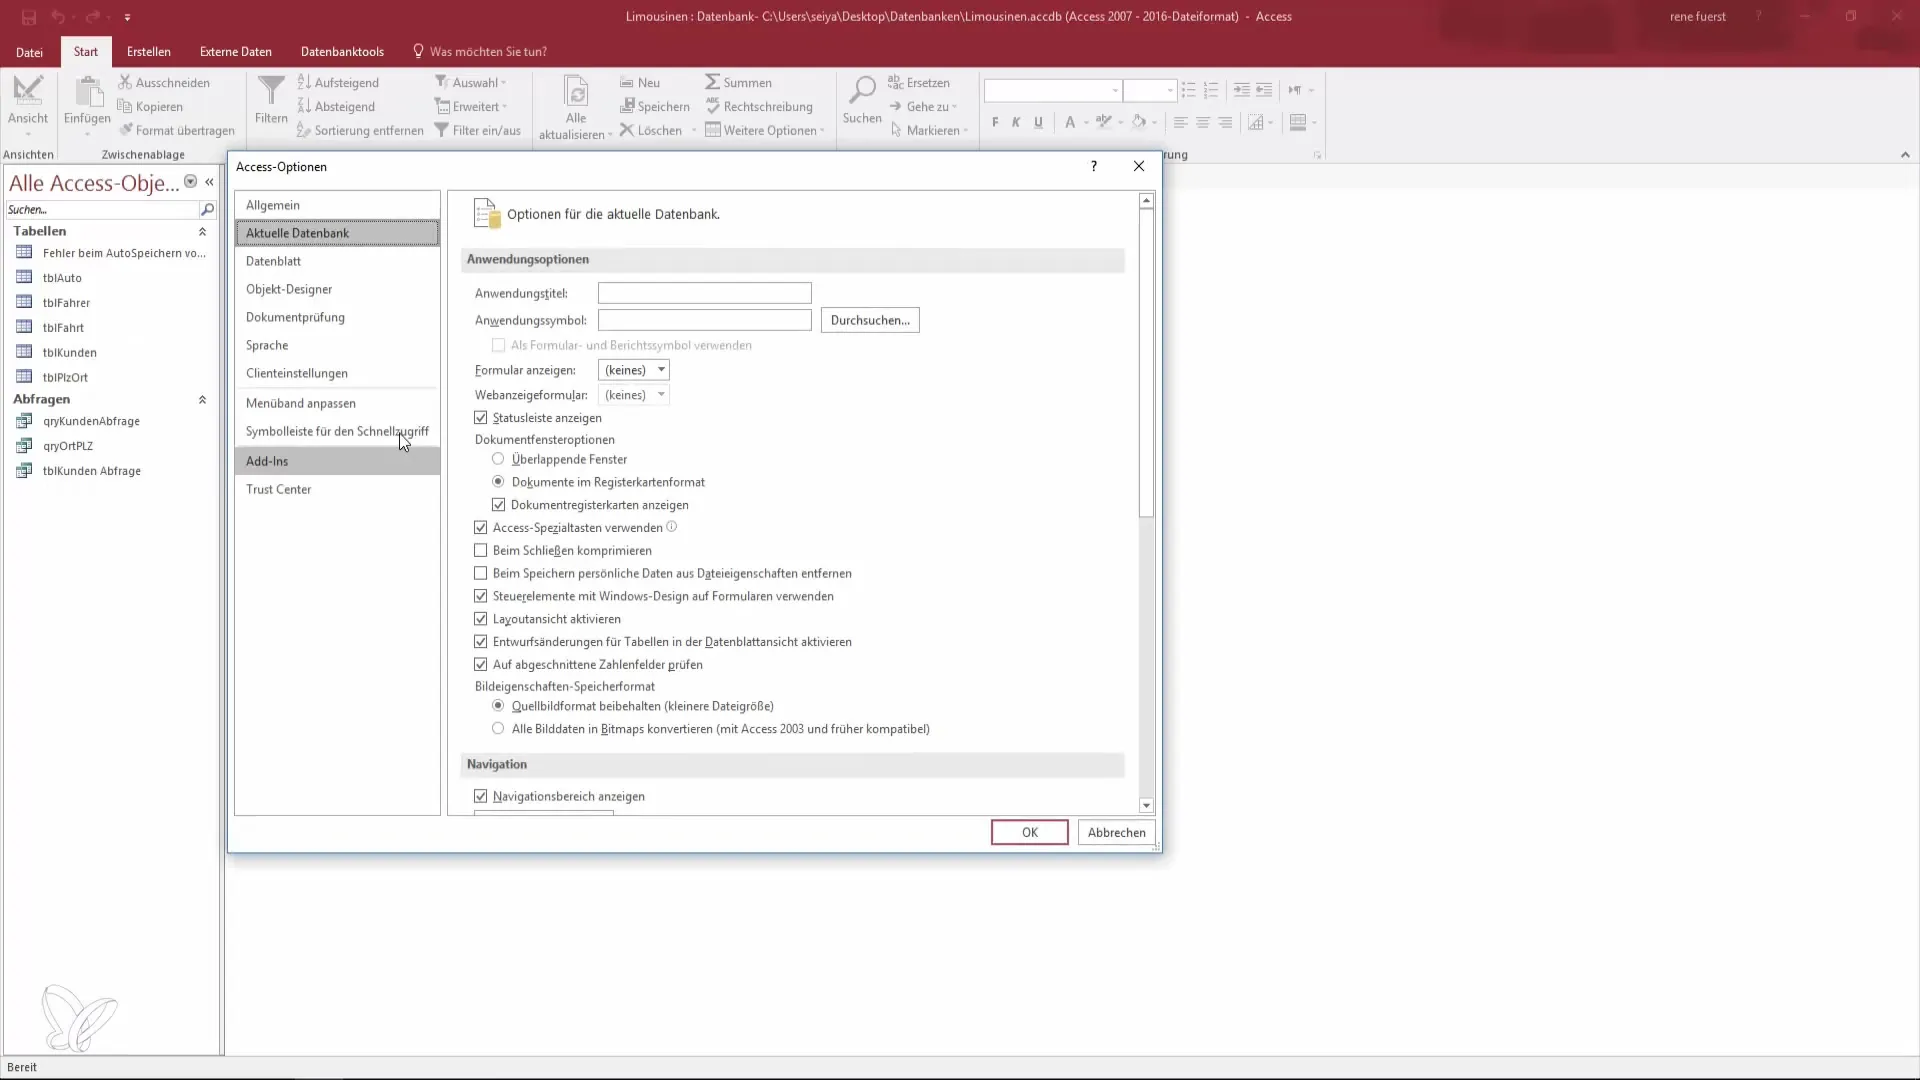This screenshot has height=1080, width=1920.
Task: Toggle Navigationsbereich anzeigen checkbox
Action: pyautogui.click(x=481, y=796)
